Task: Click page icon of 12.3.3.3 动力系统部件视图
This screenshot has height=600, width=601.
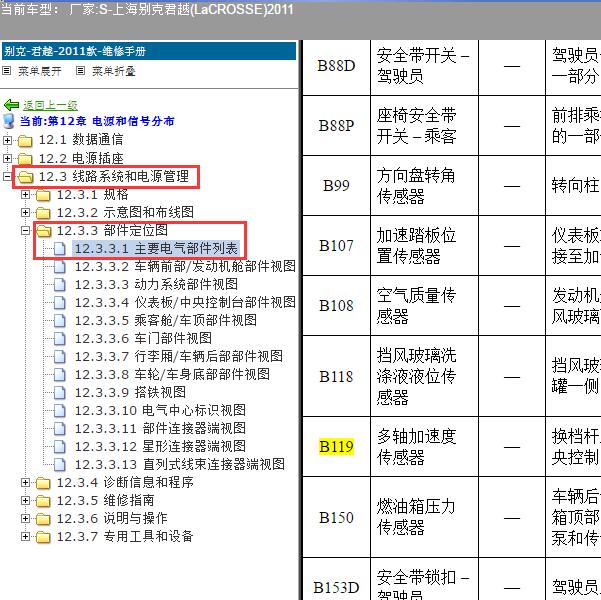Action: [59, 285]
